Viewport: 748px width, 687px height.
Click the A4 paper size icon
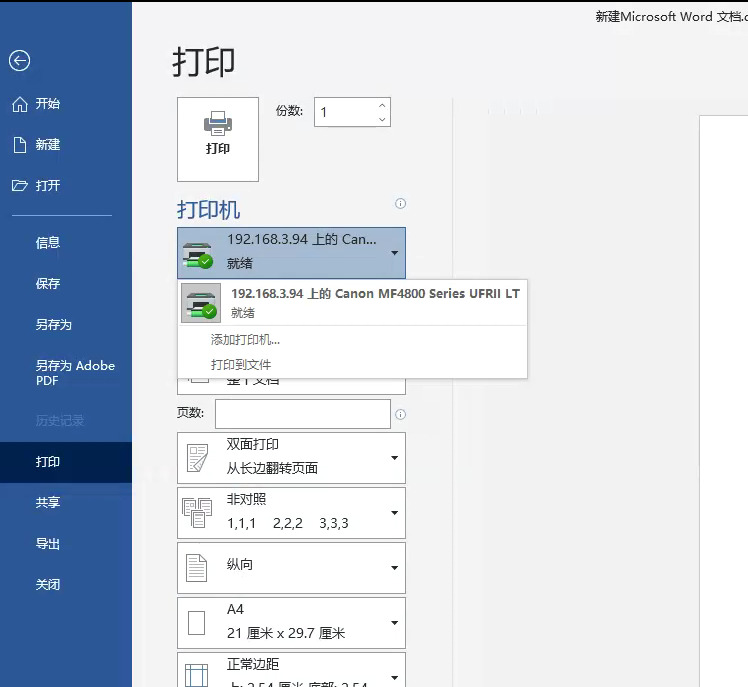pos(197,623)
